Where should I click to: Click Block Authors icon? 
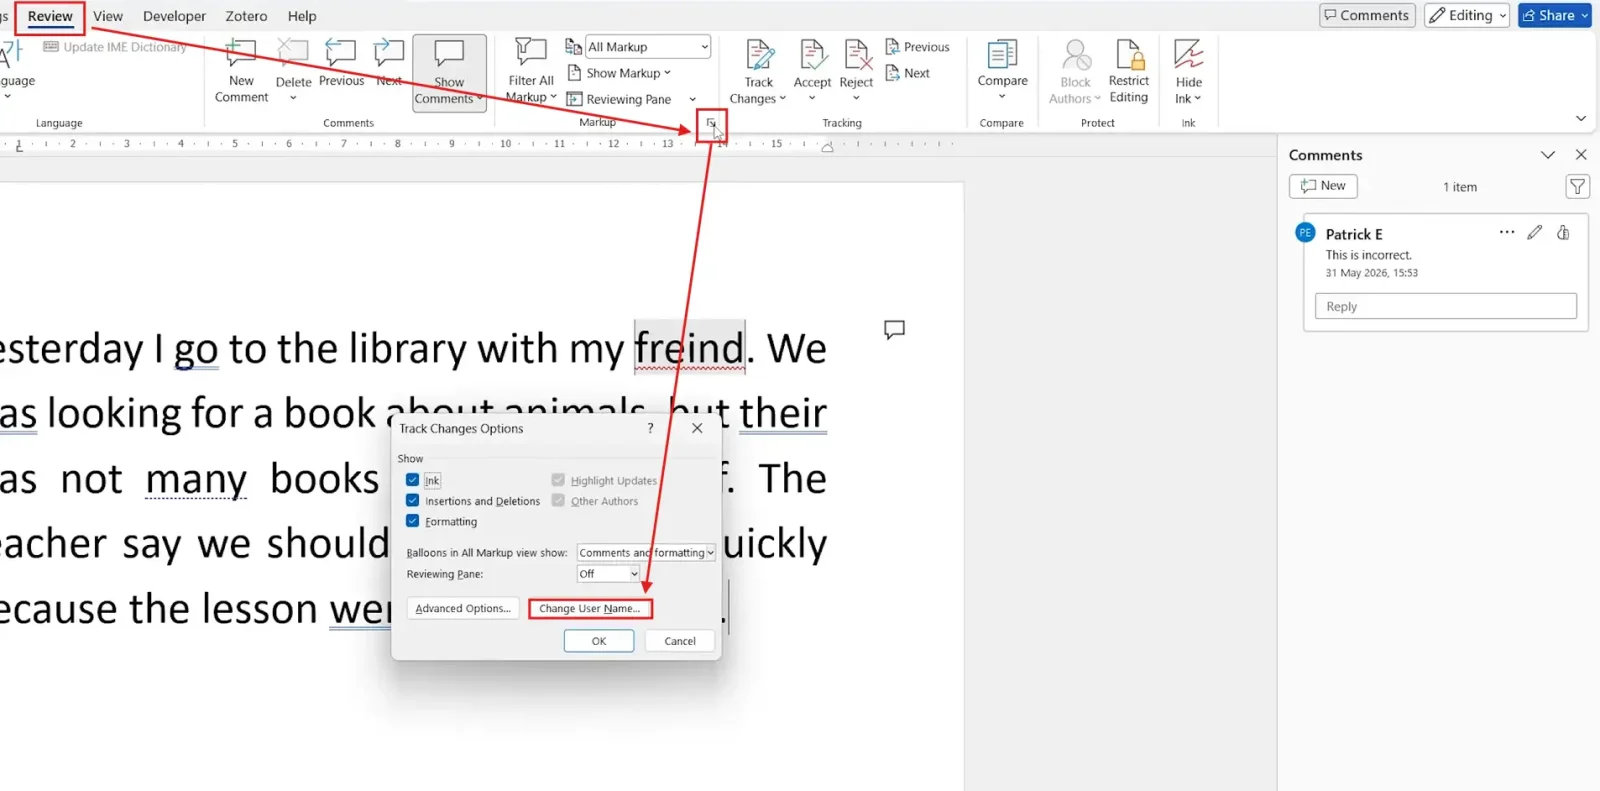(x=1076, y=55)
